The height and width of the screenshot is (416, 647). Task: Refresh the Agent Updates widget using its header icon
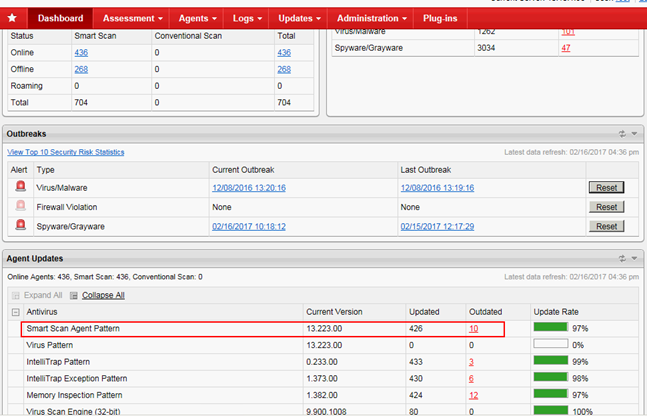pos(622,258)
